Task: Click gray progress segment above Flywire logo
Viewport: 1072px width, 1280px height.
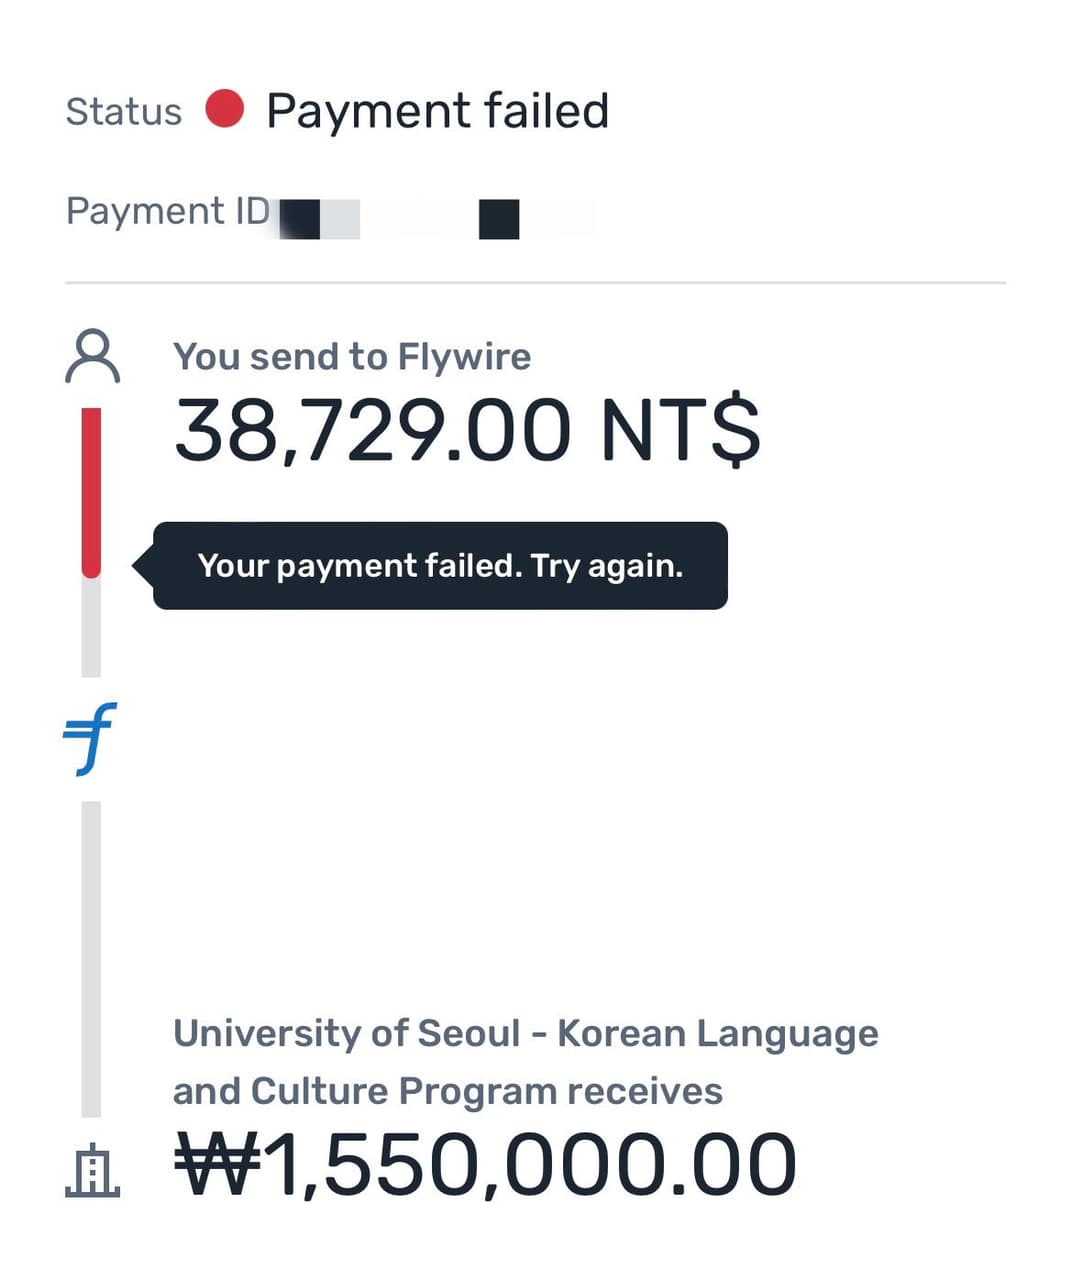Action: [91, 628]
